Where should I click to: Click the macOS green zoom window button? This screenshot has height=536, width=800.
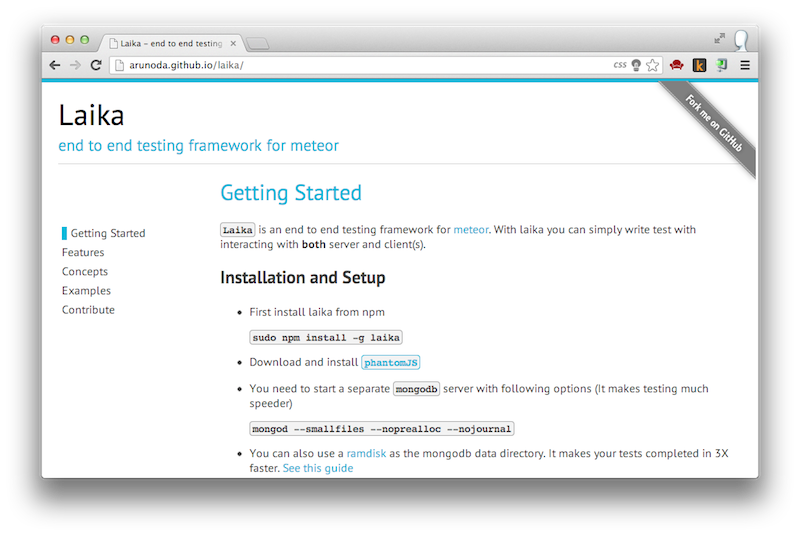tap(85, 40)
